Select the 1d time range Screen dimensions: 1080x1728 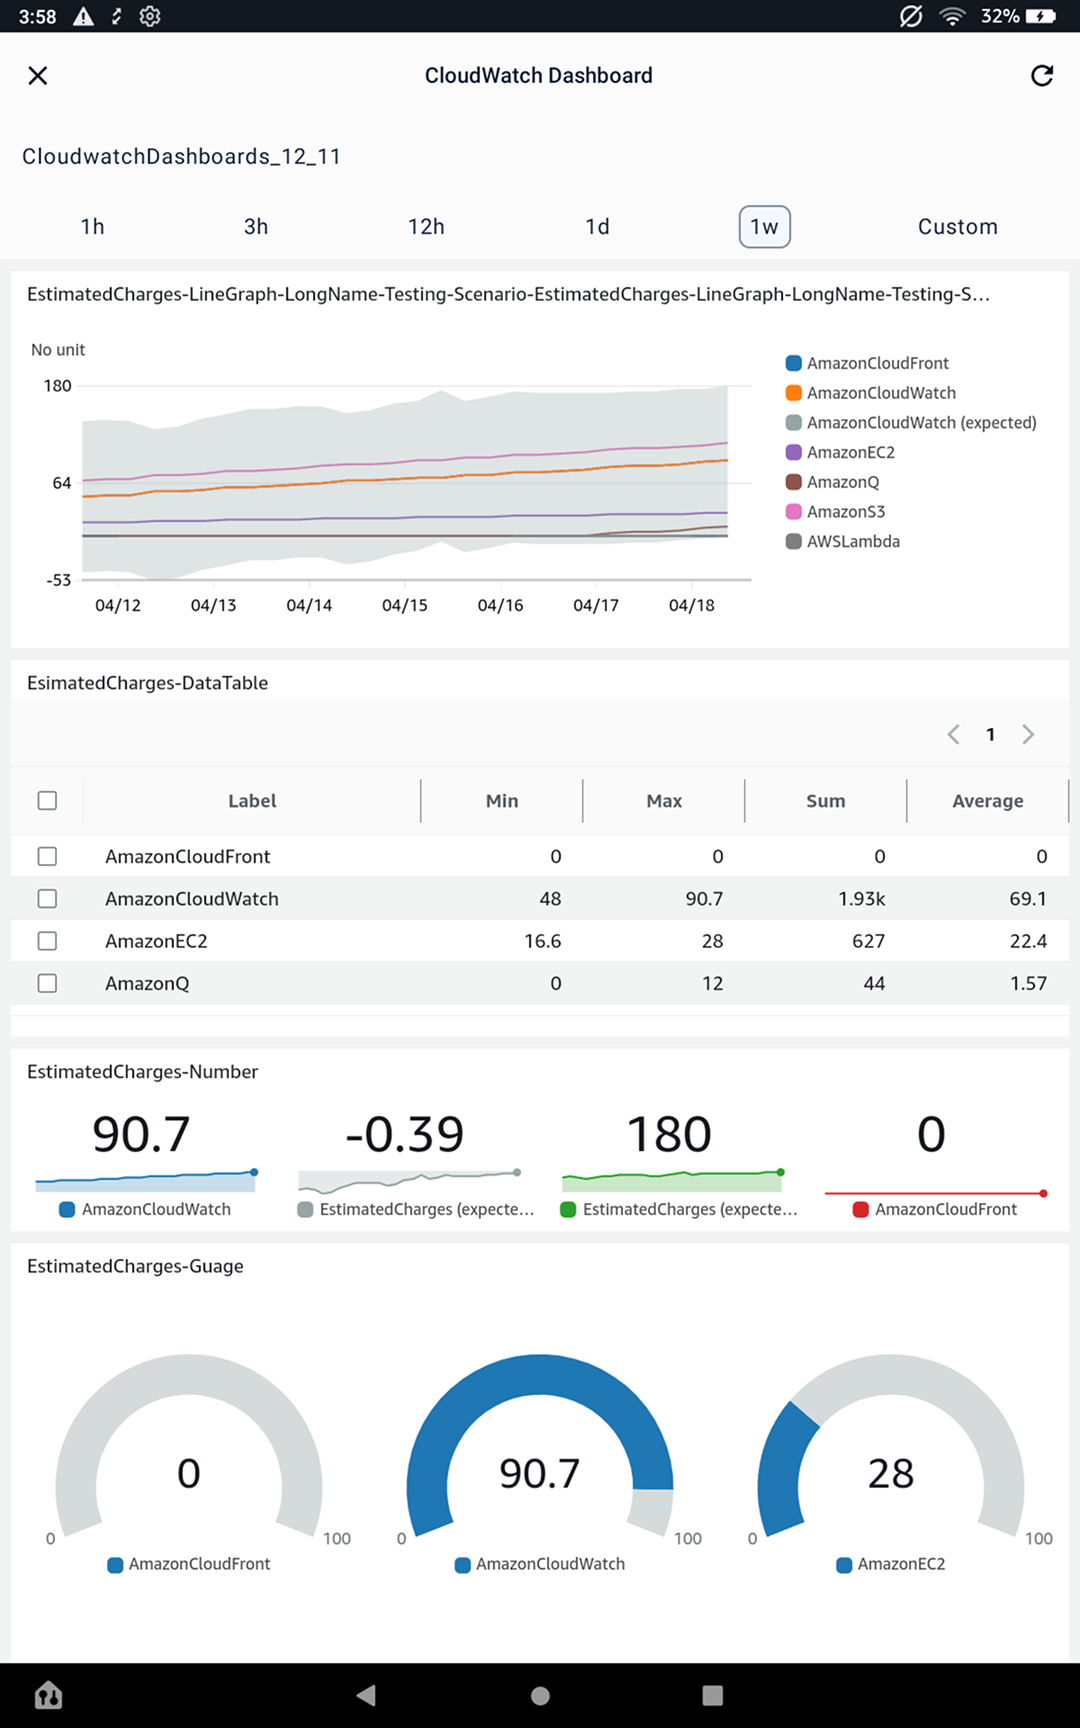(598, 227)
